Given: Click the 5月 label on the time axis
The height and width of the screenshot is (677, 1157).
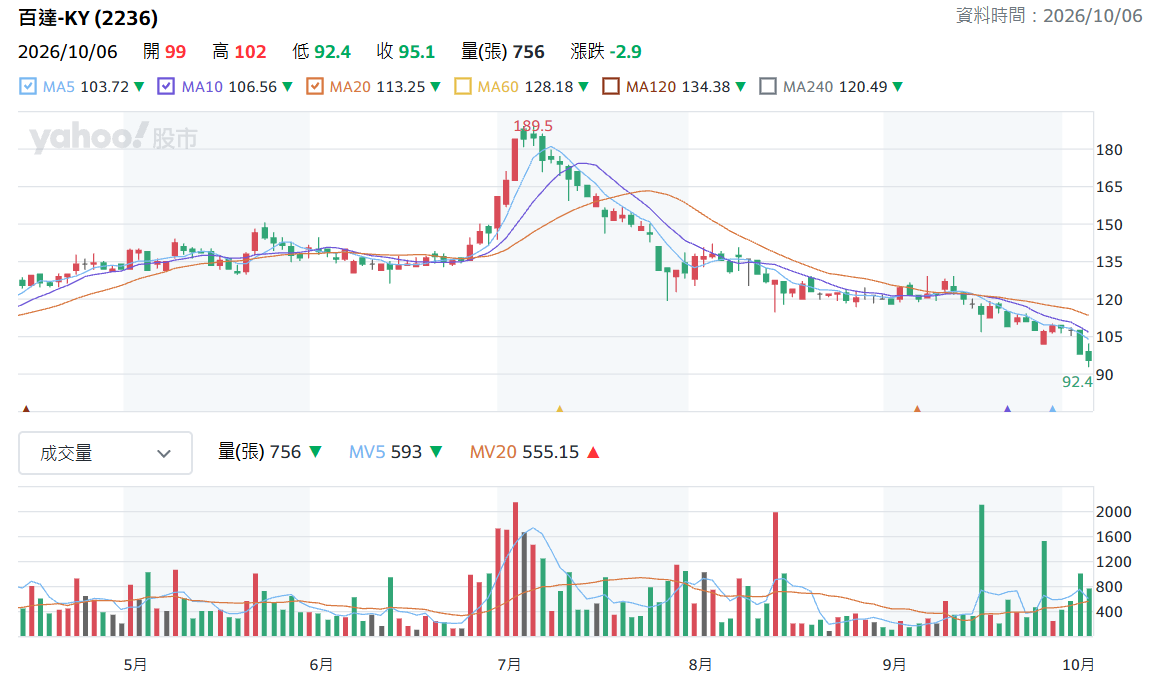Looking at the screenshot, I should tap(135, 664).
